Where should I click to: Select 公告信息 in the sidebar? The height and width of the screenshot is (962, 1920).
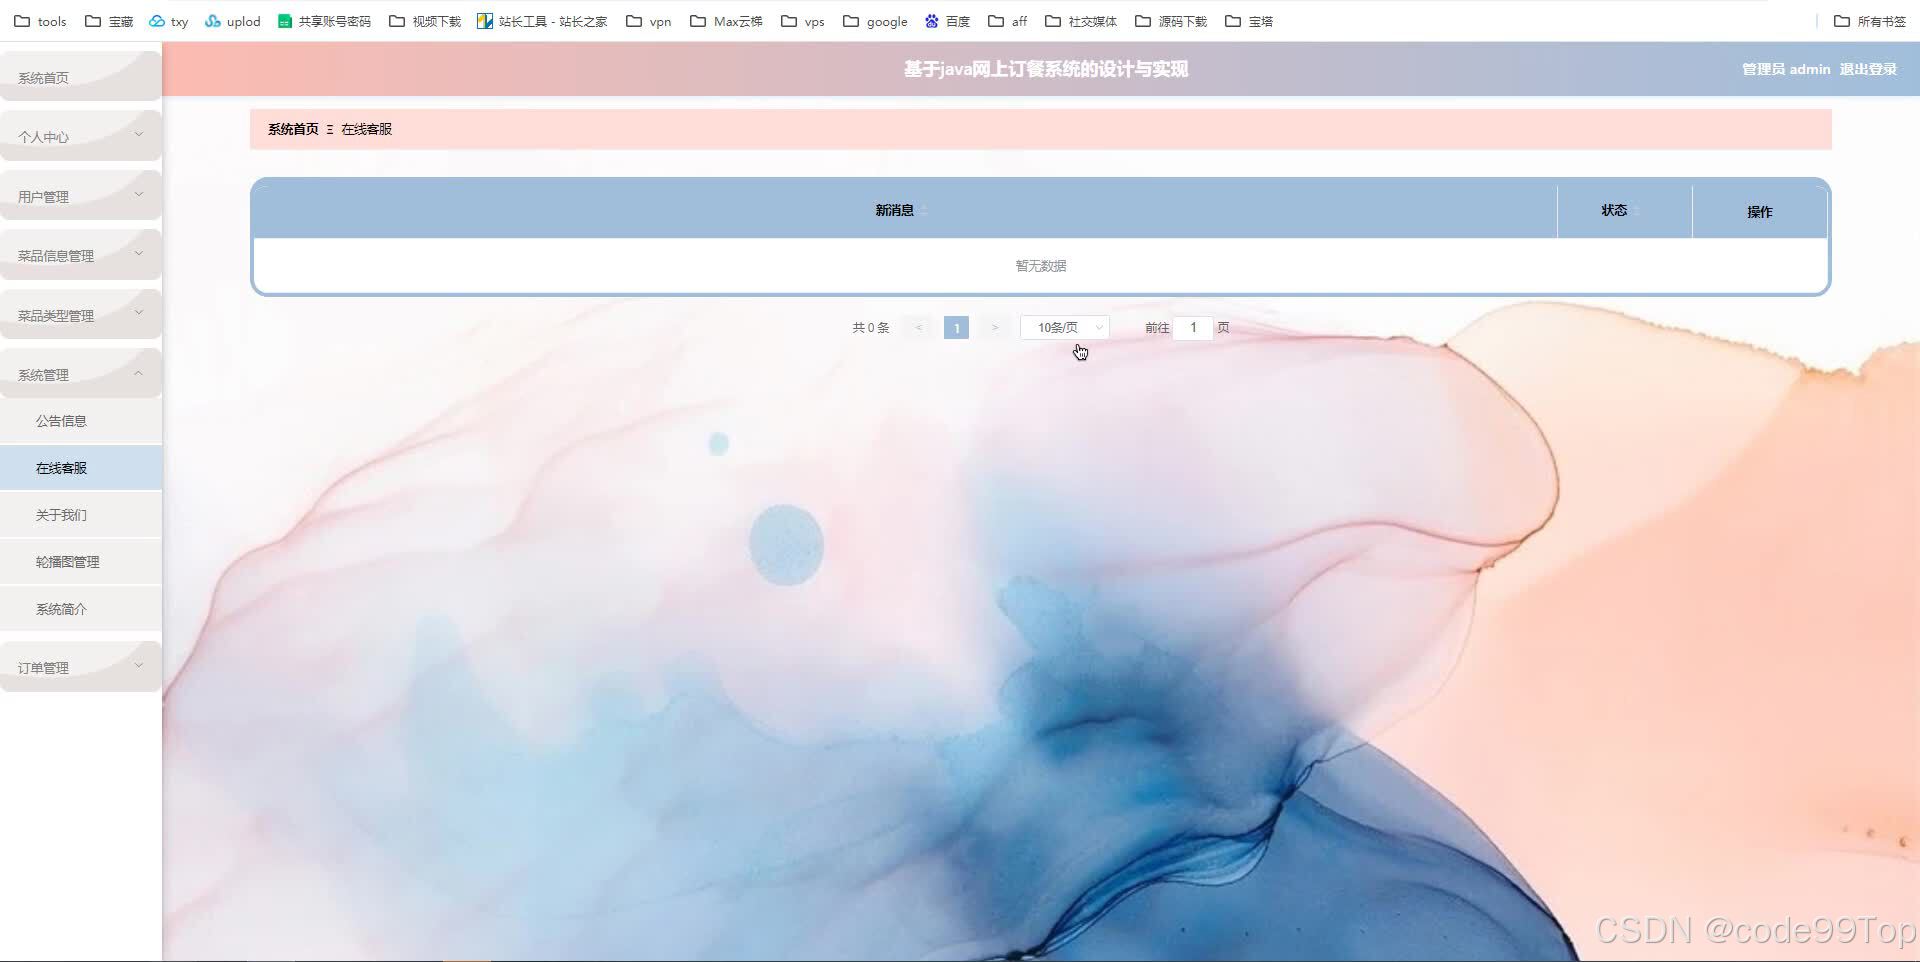(x=62, y=420)
